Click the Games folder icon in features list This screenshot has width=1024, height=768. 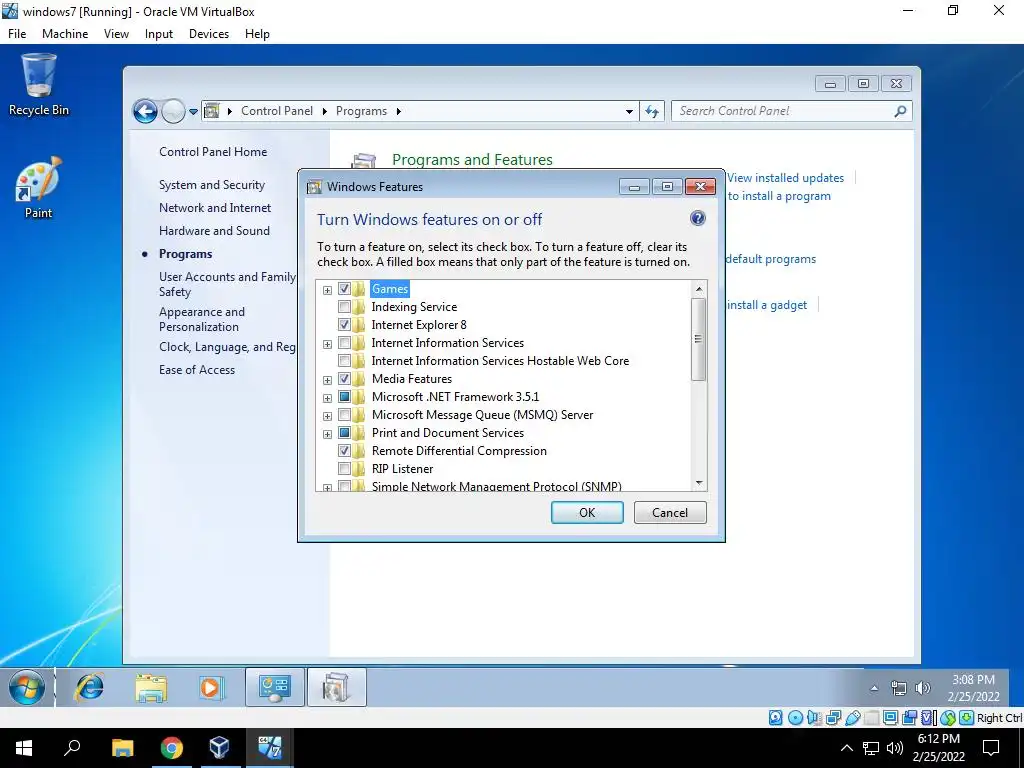pos(359,289)
